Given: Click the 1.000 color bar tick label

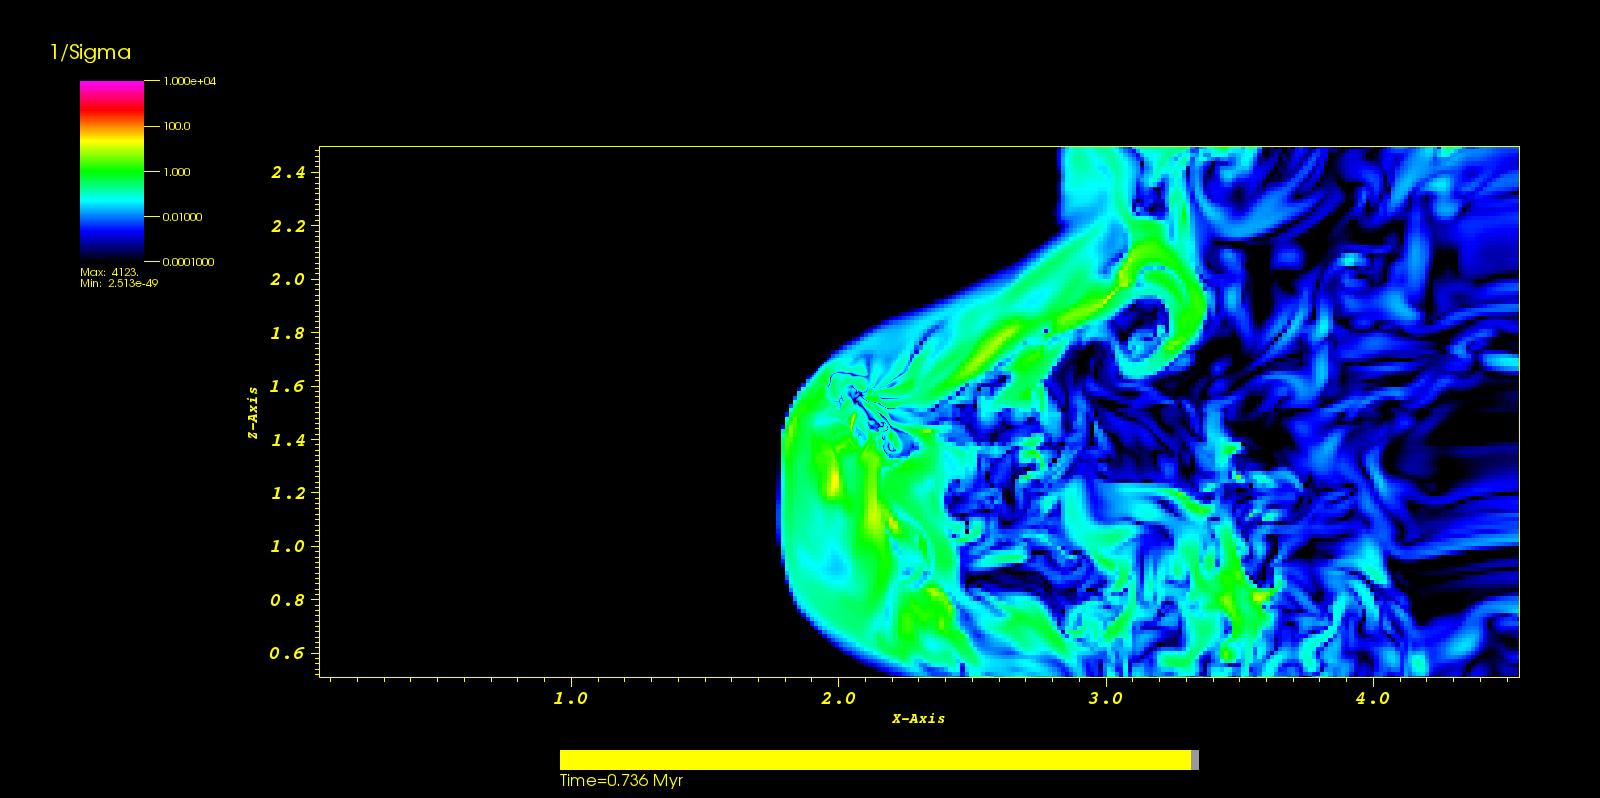Looking at the screenshot, I should (x=177, y=172).
